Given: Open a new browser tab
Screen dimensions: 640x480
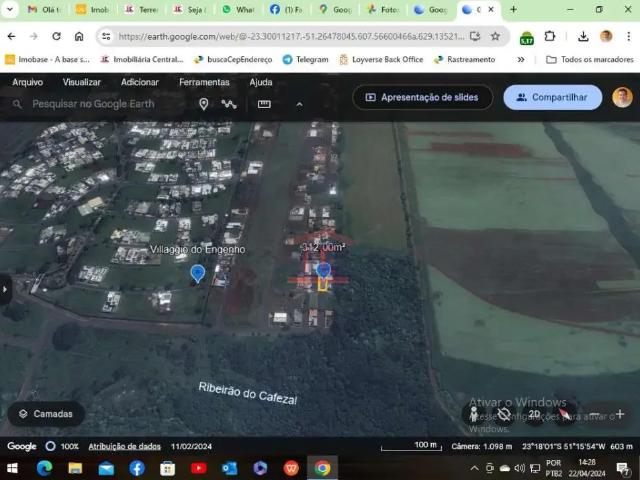Looking at the screenshot, I should (513, 9).
